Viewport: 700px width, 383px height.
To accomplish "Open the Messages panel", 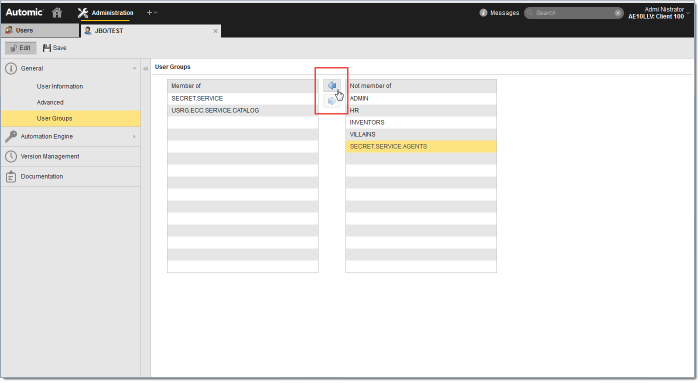I will tap(499, 12).
